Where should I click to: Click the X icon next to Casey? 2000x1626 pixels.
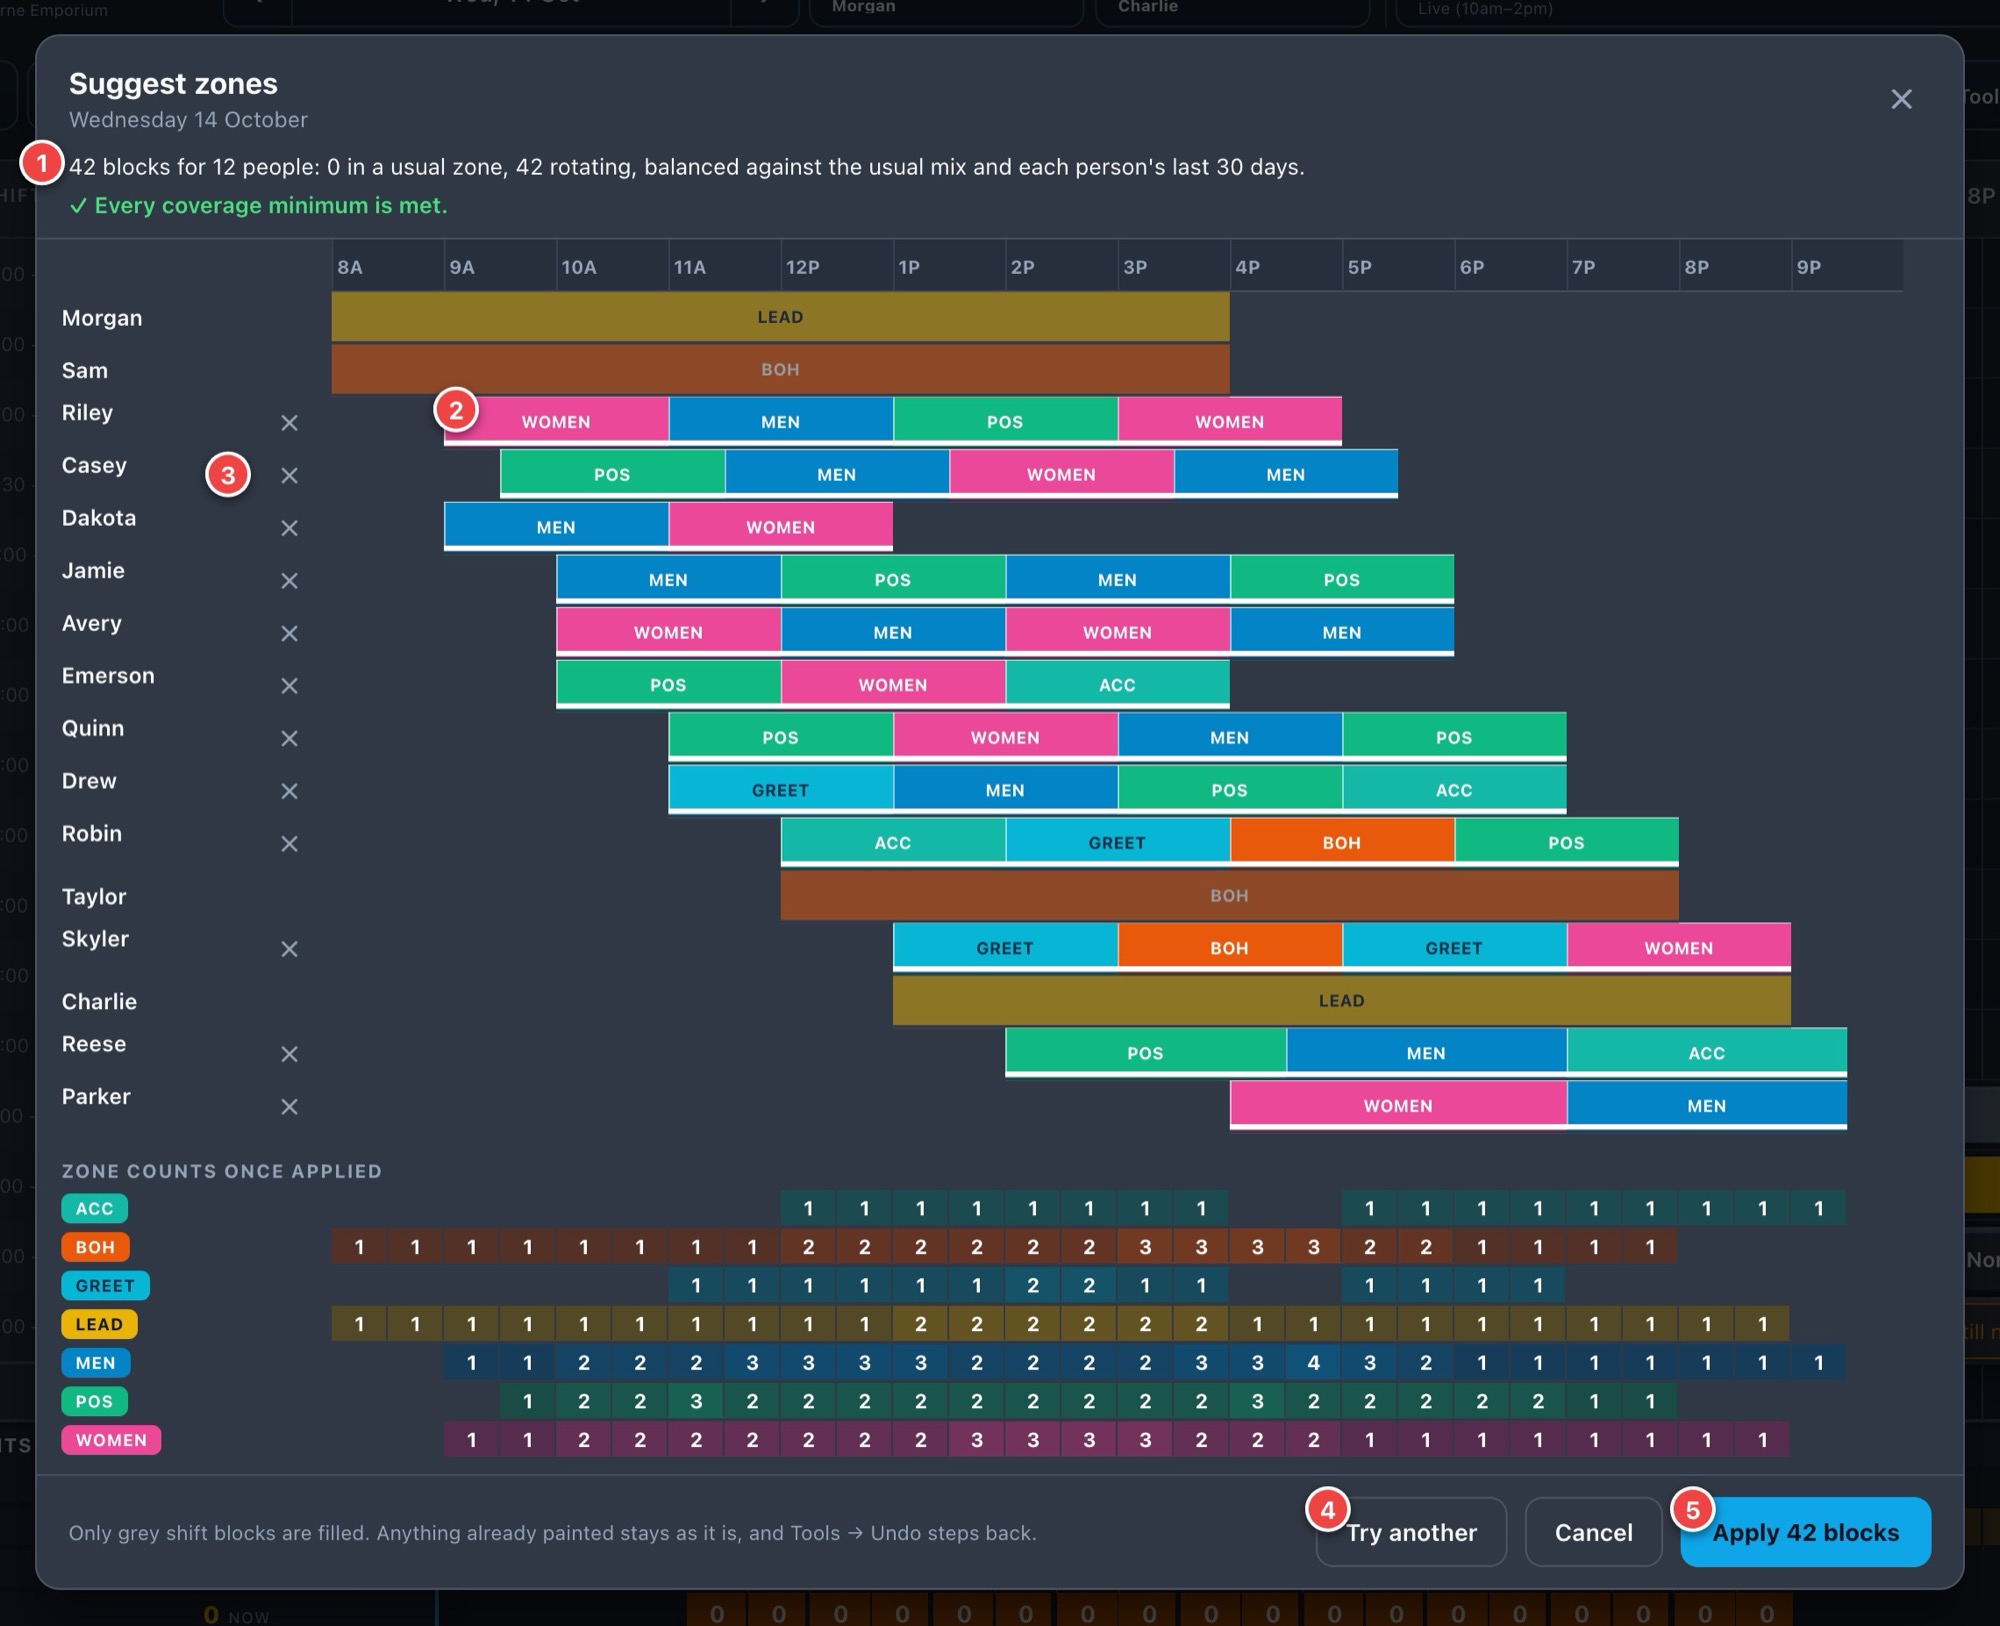[x=289, y=476]
